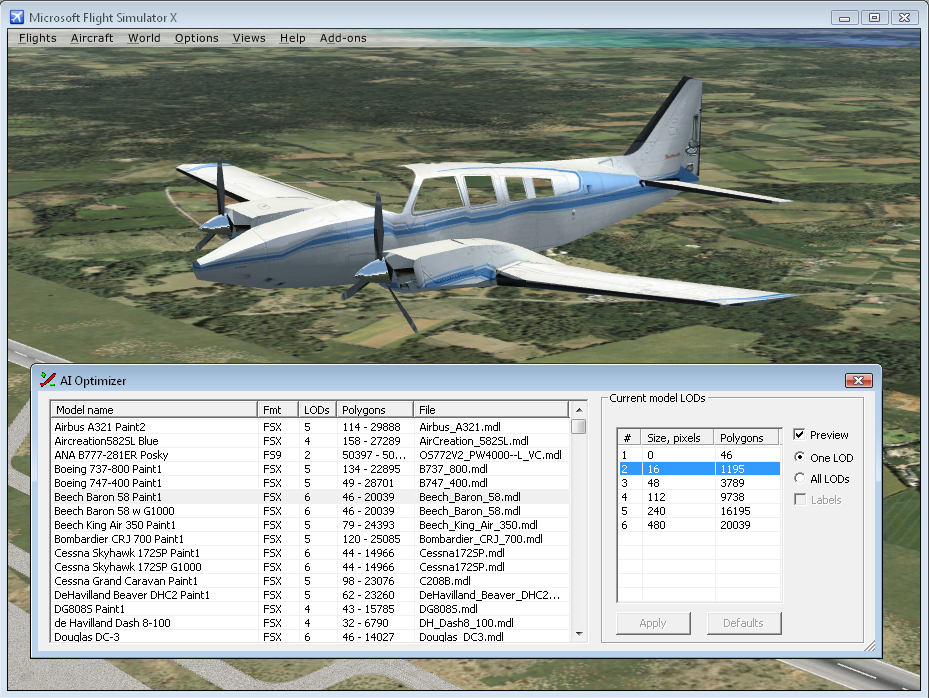
Task: Open the Help menu
Action: [x=293, y=38]
